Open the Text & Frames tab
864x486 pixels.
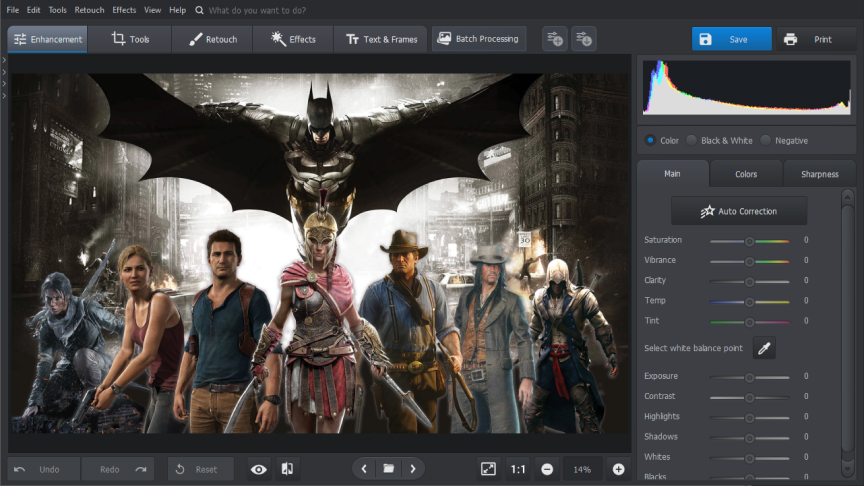point(381,39)
